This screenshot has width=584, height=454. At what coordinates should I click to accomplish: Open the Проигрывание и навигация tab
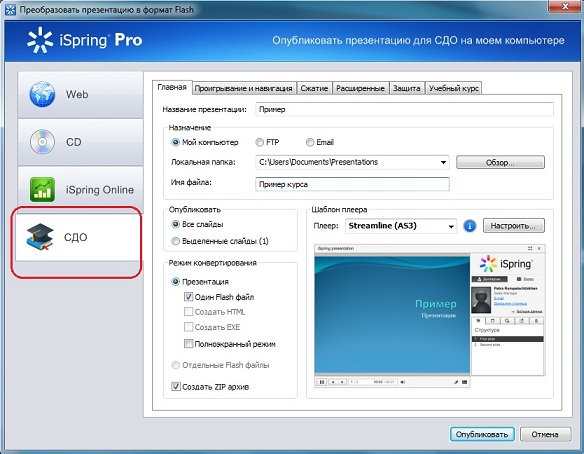coord(244,88)
